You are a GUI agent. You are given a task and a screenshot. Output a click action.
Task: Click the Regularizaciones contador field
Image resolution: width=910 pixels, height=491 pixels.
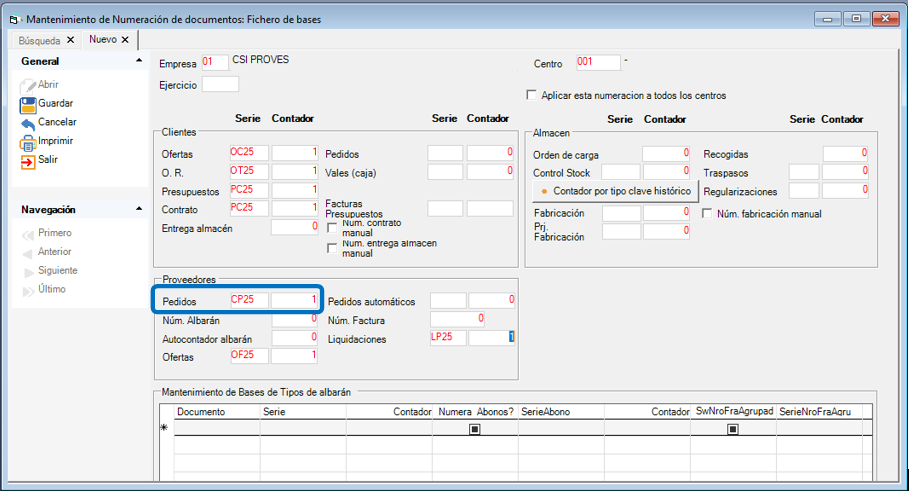[x=846, y=191]
